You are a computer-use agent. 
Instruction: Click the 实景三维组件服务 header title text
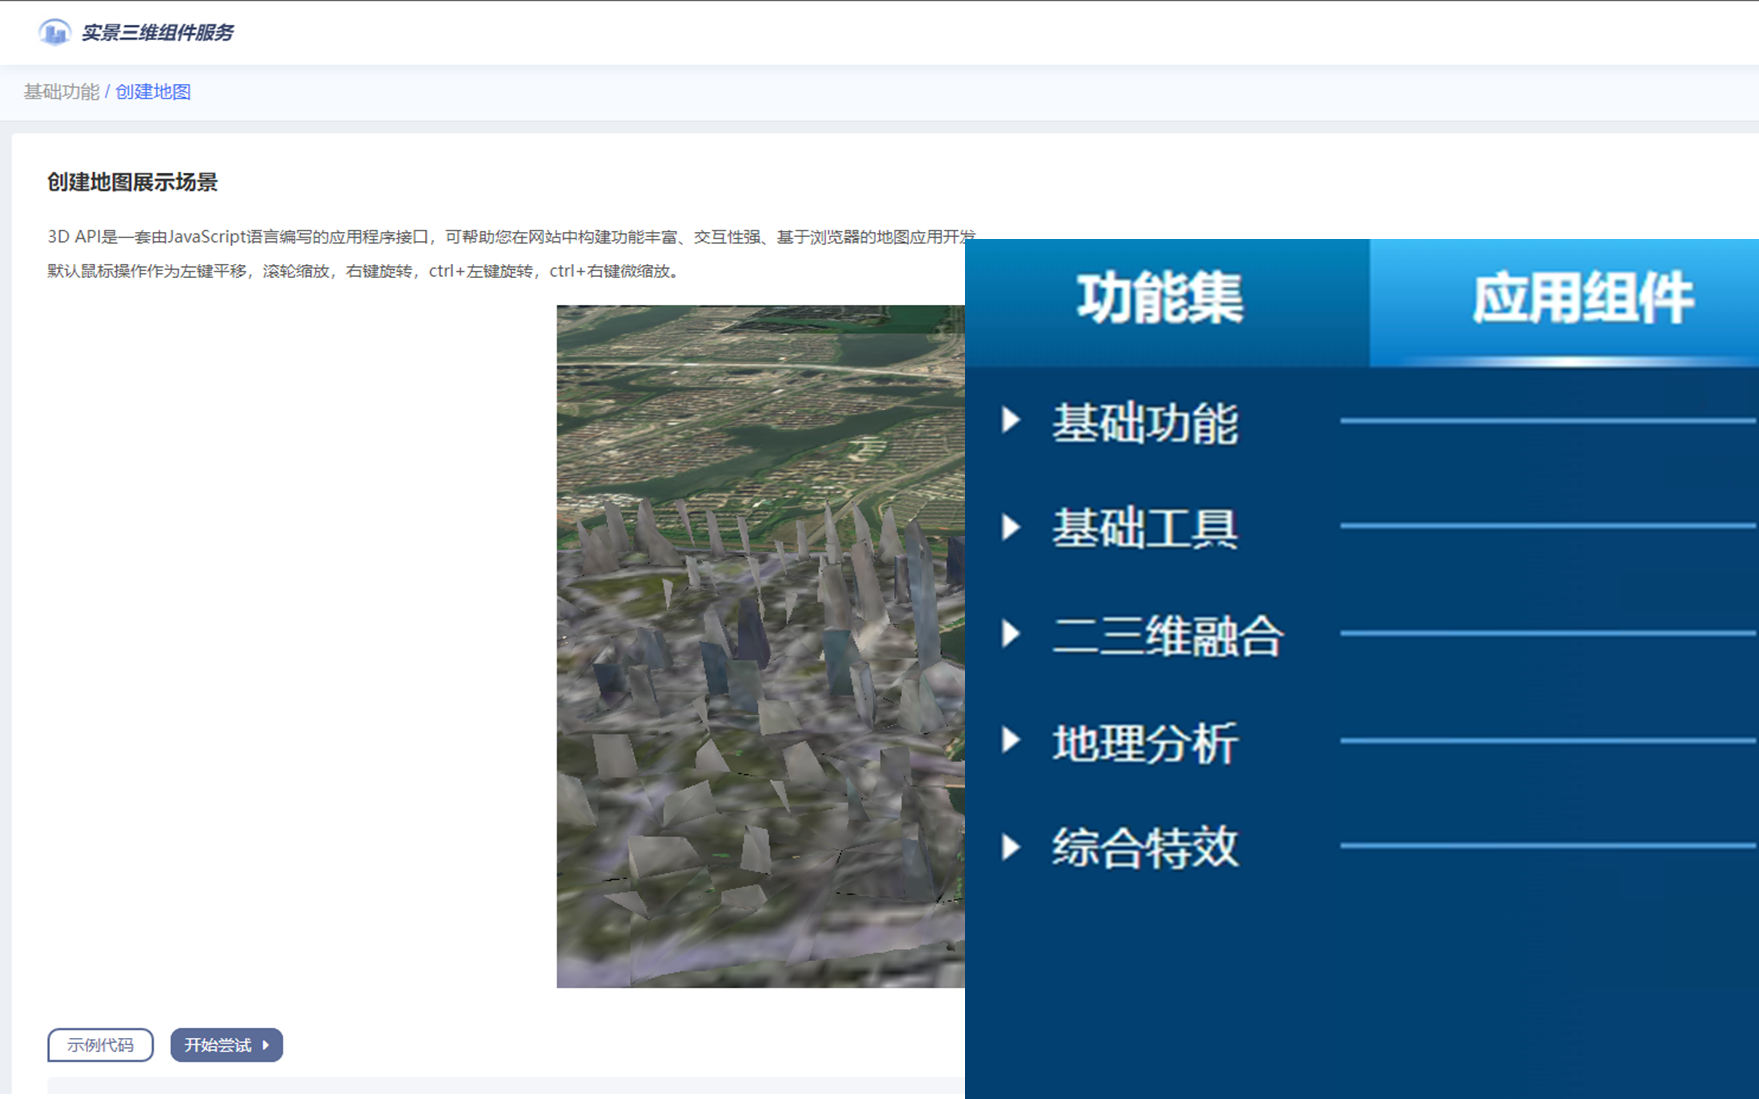(157, 33)
